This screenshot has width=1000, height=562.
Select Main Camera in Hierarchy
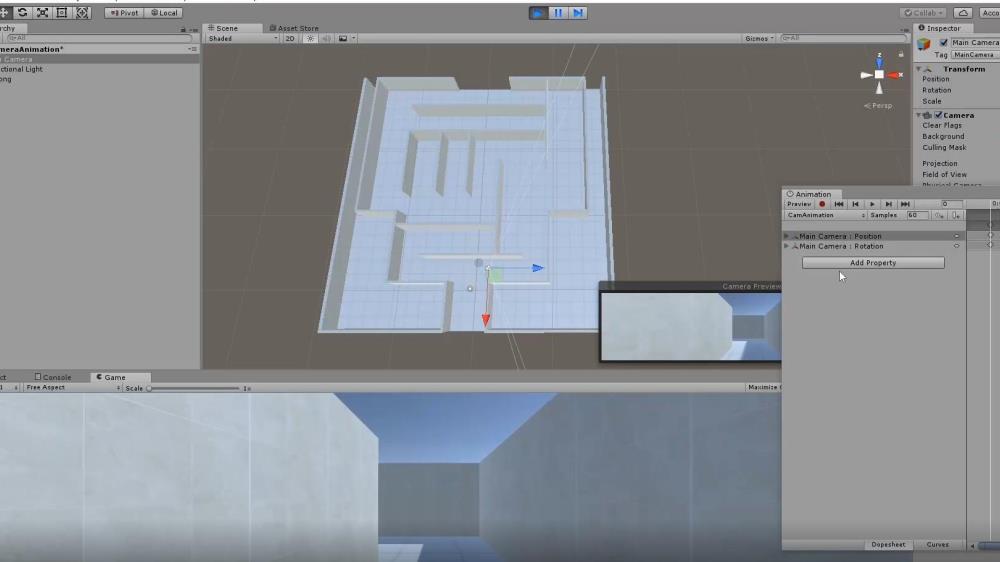[x=99, y=59]
